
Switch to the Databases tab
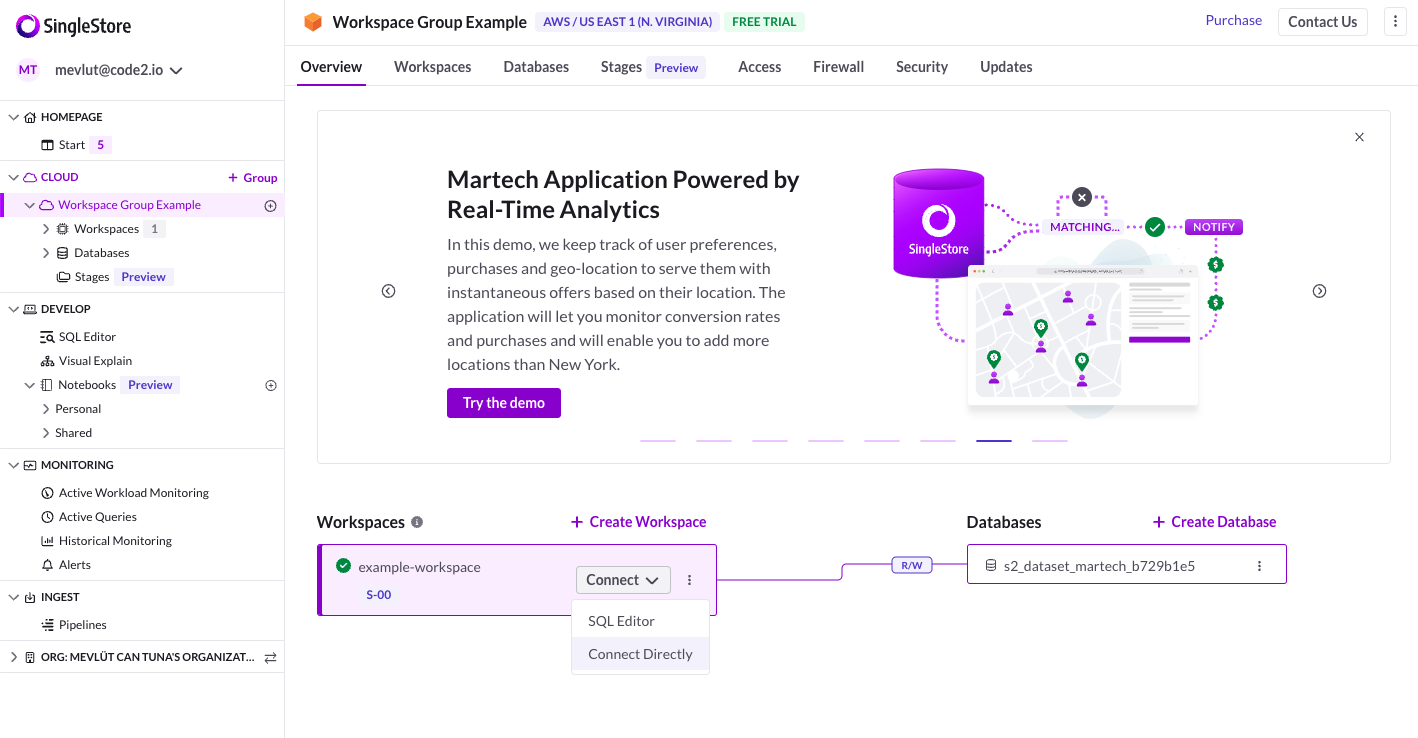[x=536, y=67]
